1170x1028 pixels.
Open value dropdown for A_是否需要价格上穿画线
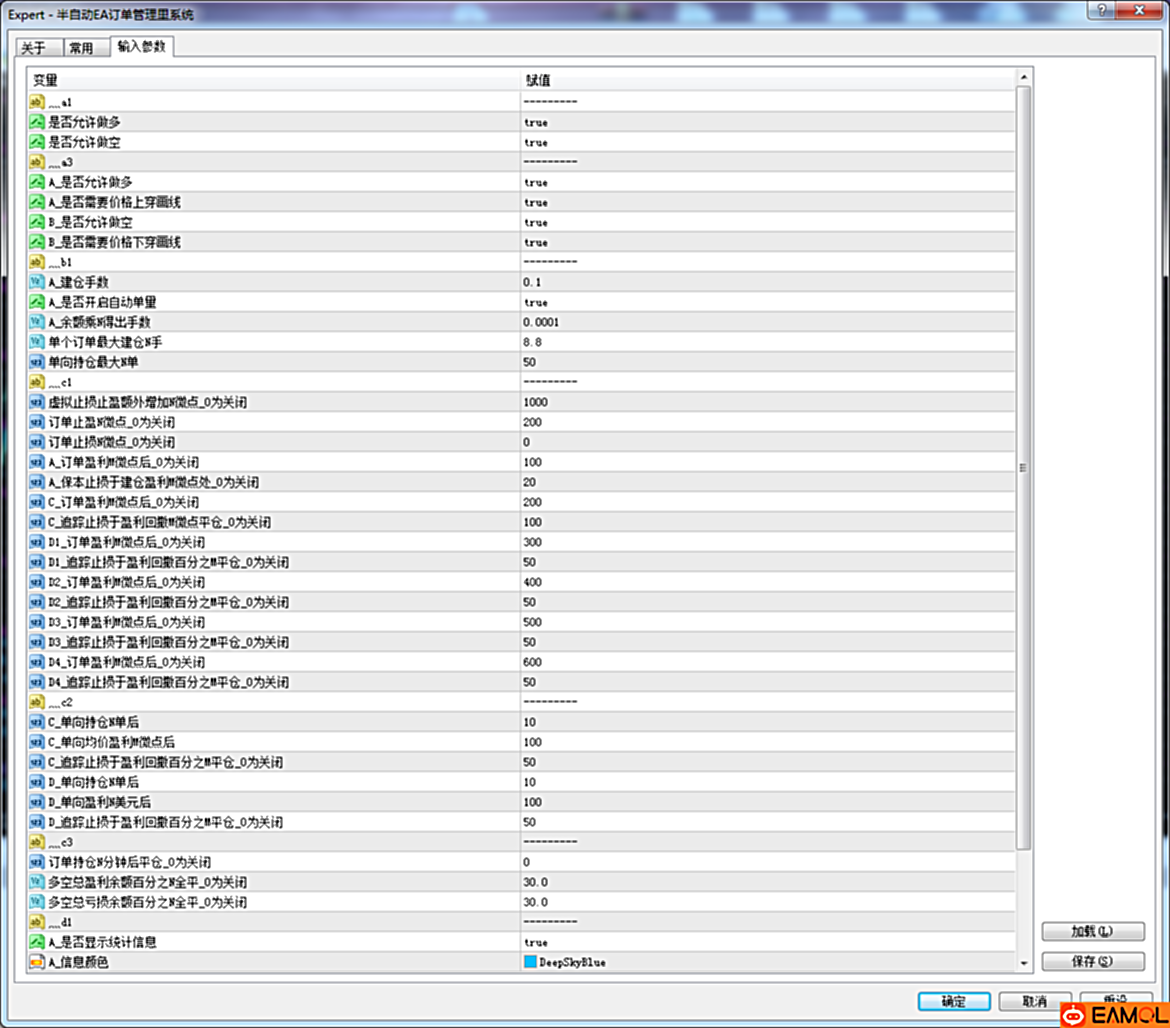point(536,202)
